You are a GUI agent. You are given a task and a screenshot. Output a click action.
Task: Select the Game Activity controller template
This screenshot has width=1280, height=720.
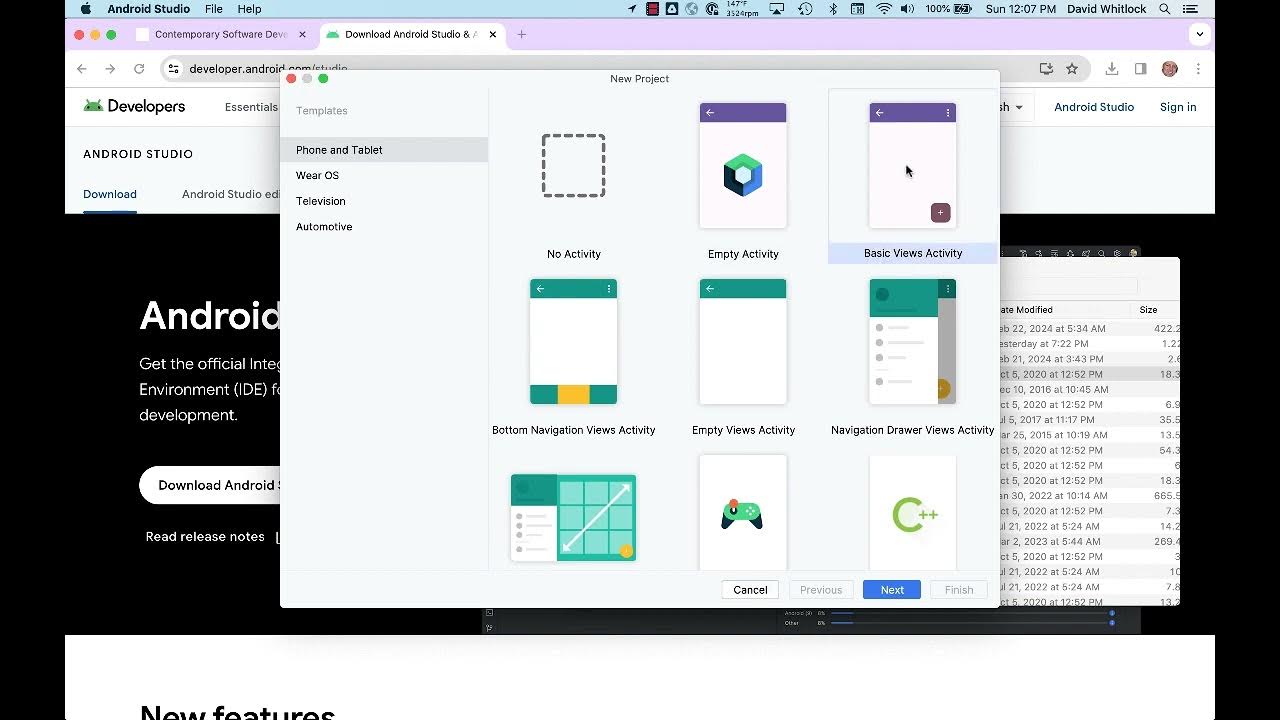(743, 513)
